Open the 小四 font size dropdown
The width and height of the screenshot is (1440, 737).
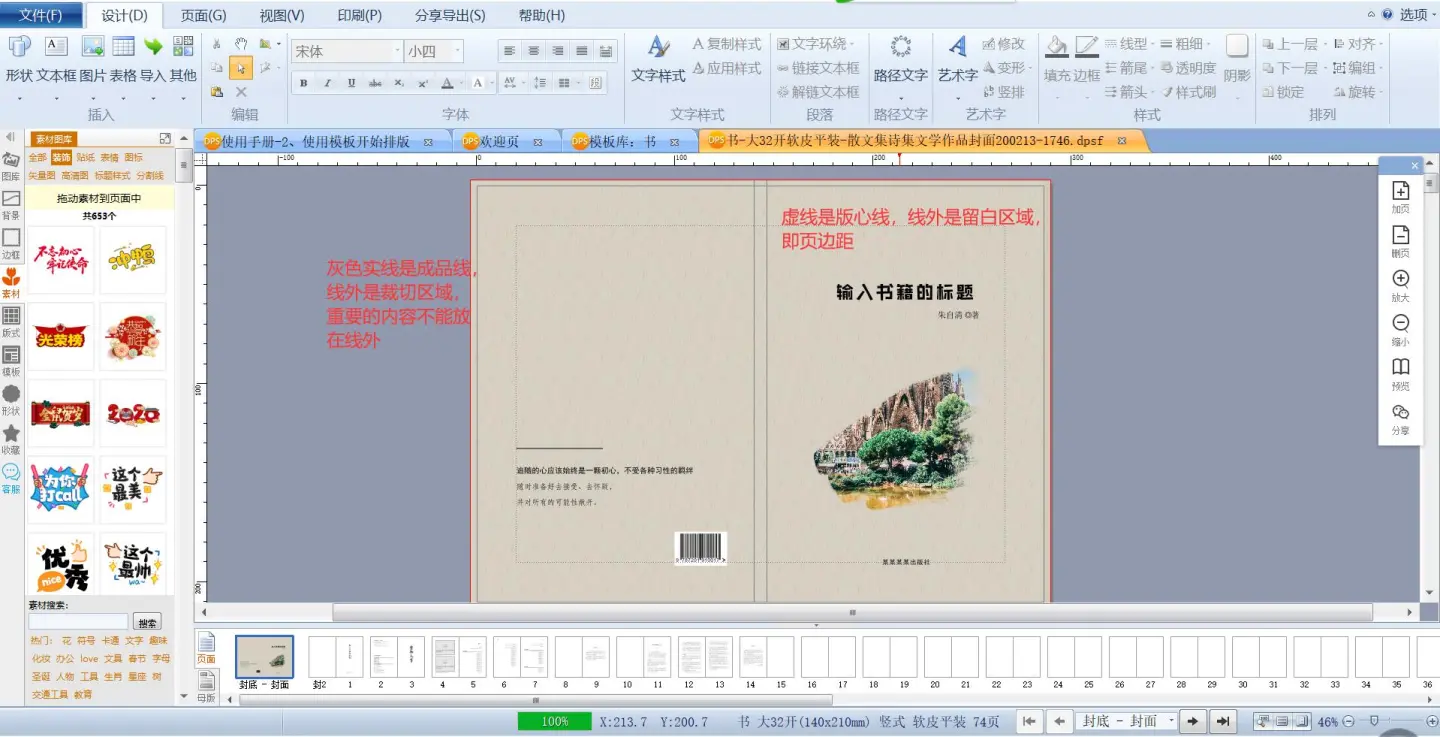[x=457, y=51]
